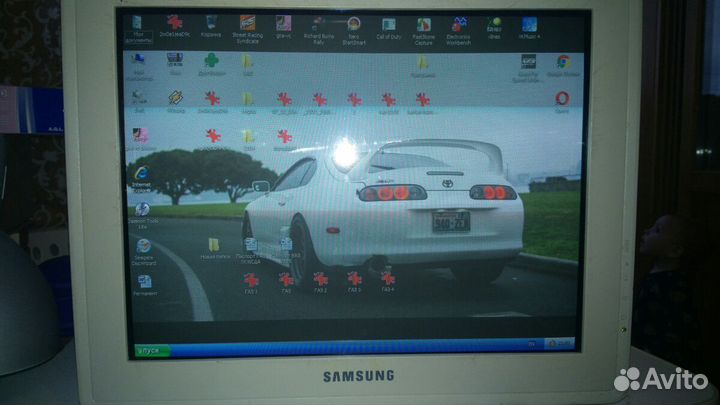Open the Seagate Dashboard shortcut

[x=144, y=252]
